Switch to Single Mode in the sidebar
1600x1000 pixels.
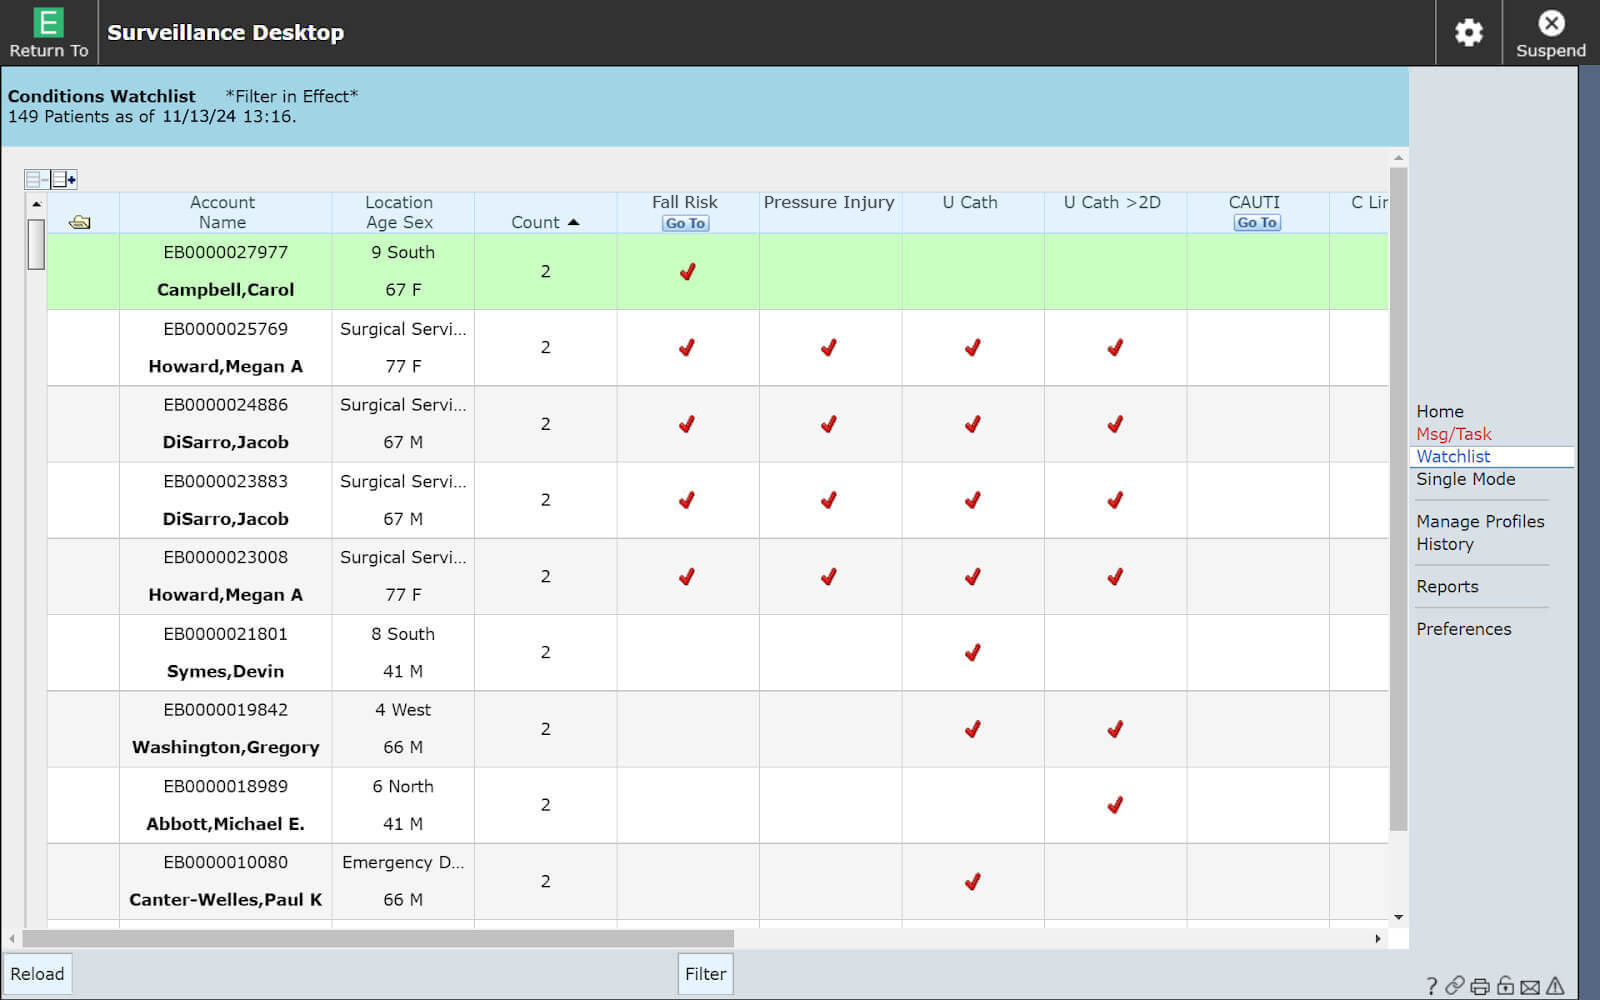pos(1465,479)
